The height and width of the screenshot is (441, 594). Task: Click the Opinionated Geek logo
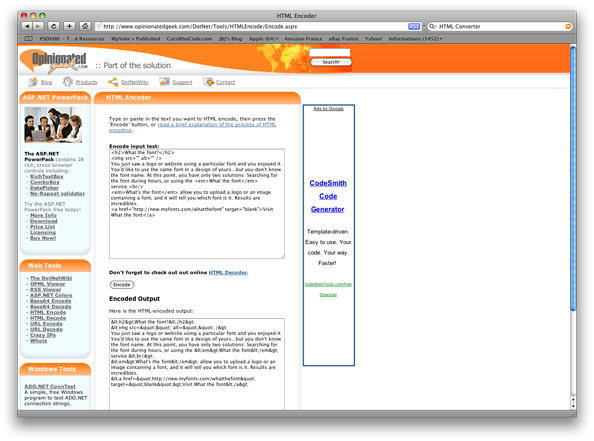[x=55, y=62]
